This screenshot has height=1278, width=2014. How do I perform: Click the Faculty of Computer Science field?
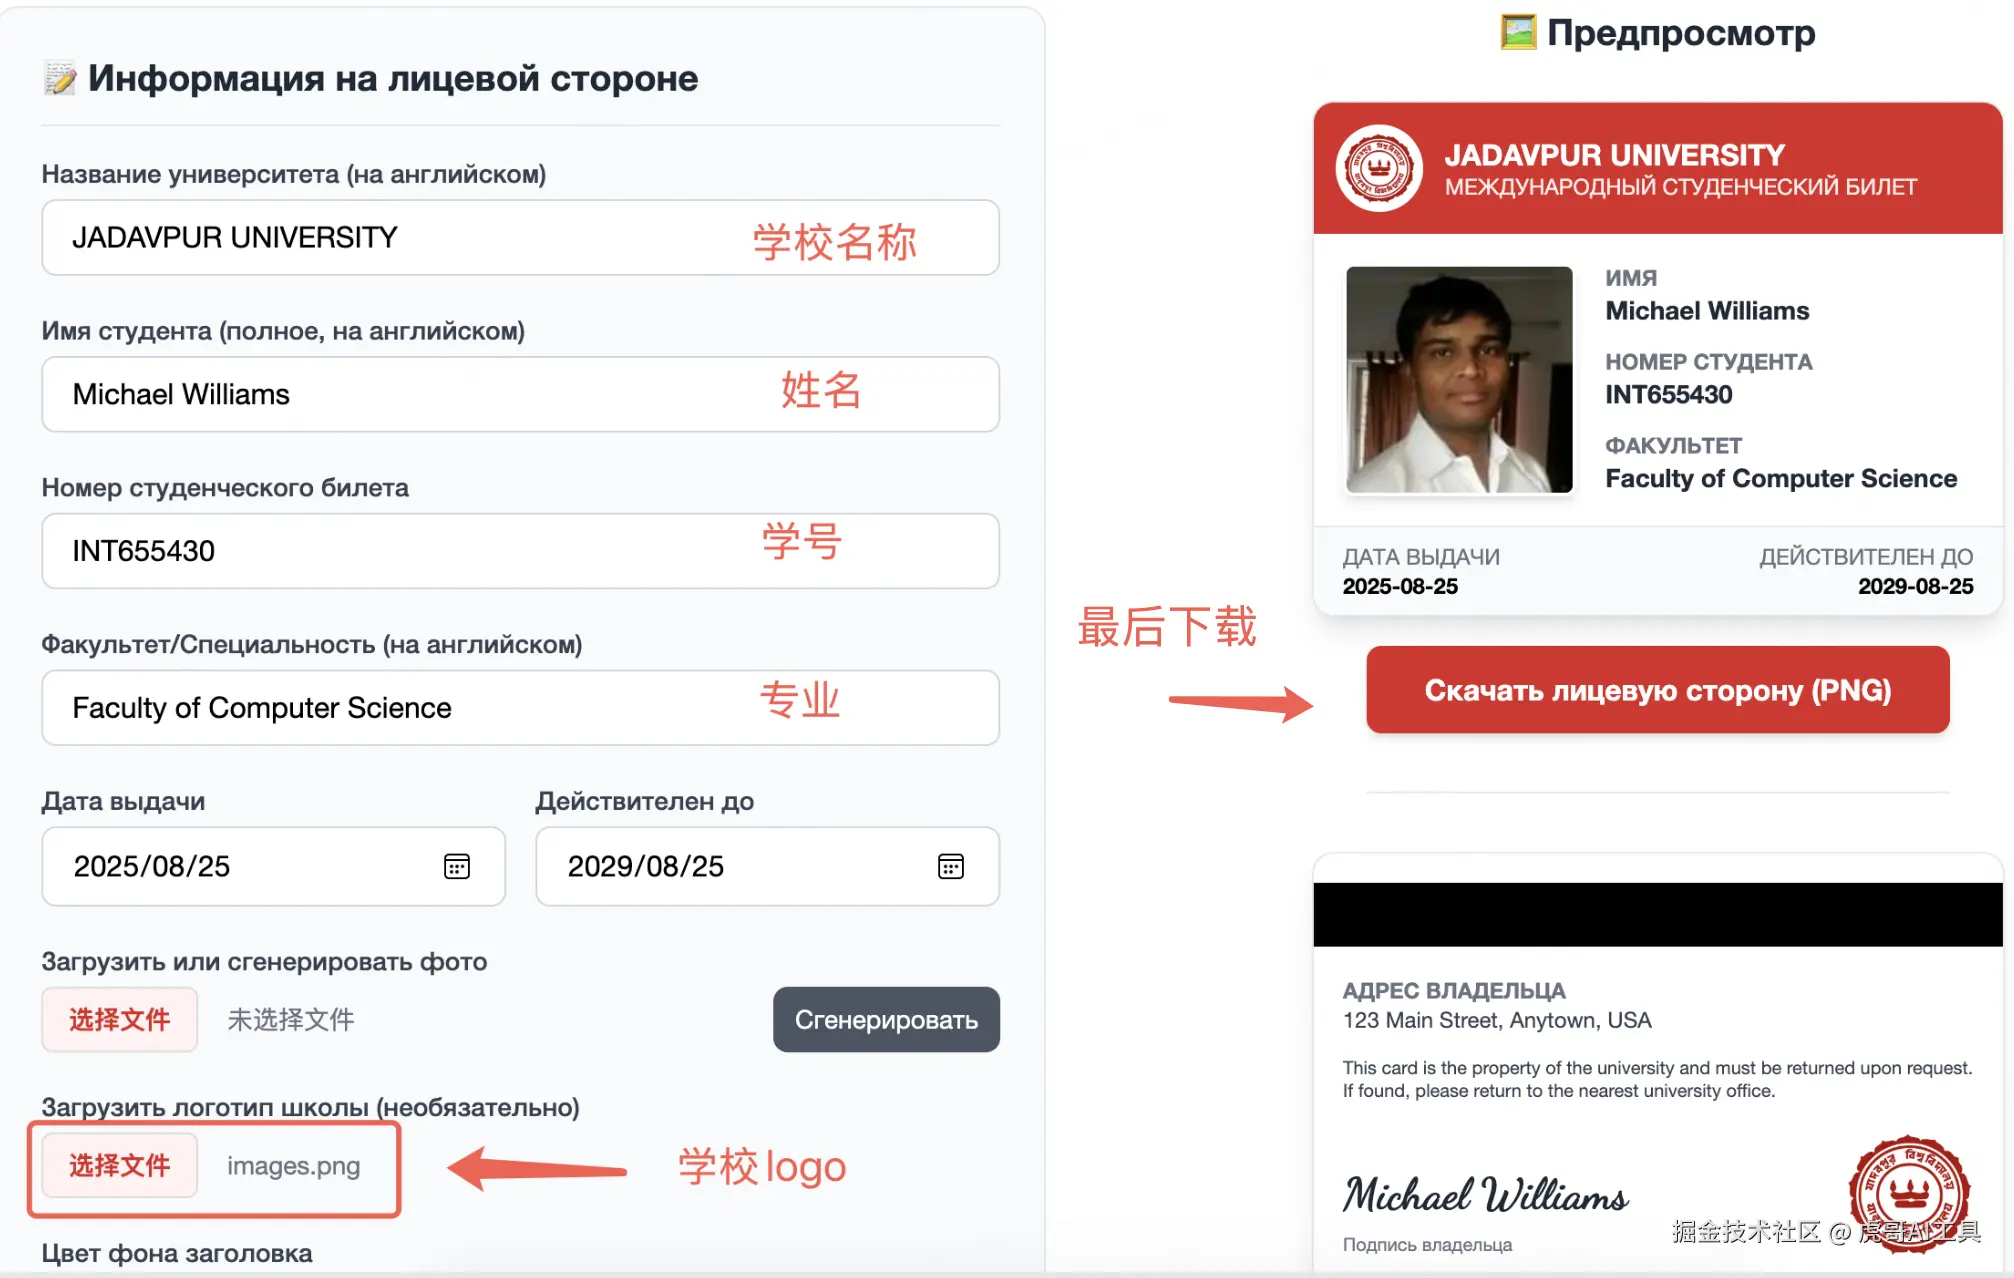(520, 708)
